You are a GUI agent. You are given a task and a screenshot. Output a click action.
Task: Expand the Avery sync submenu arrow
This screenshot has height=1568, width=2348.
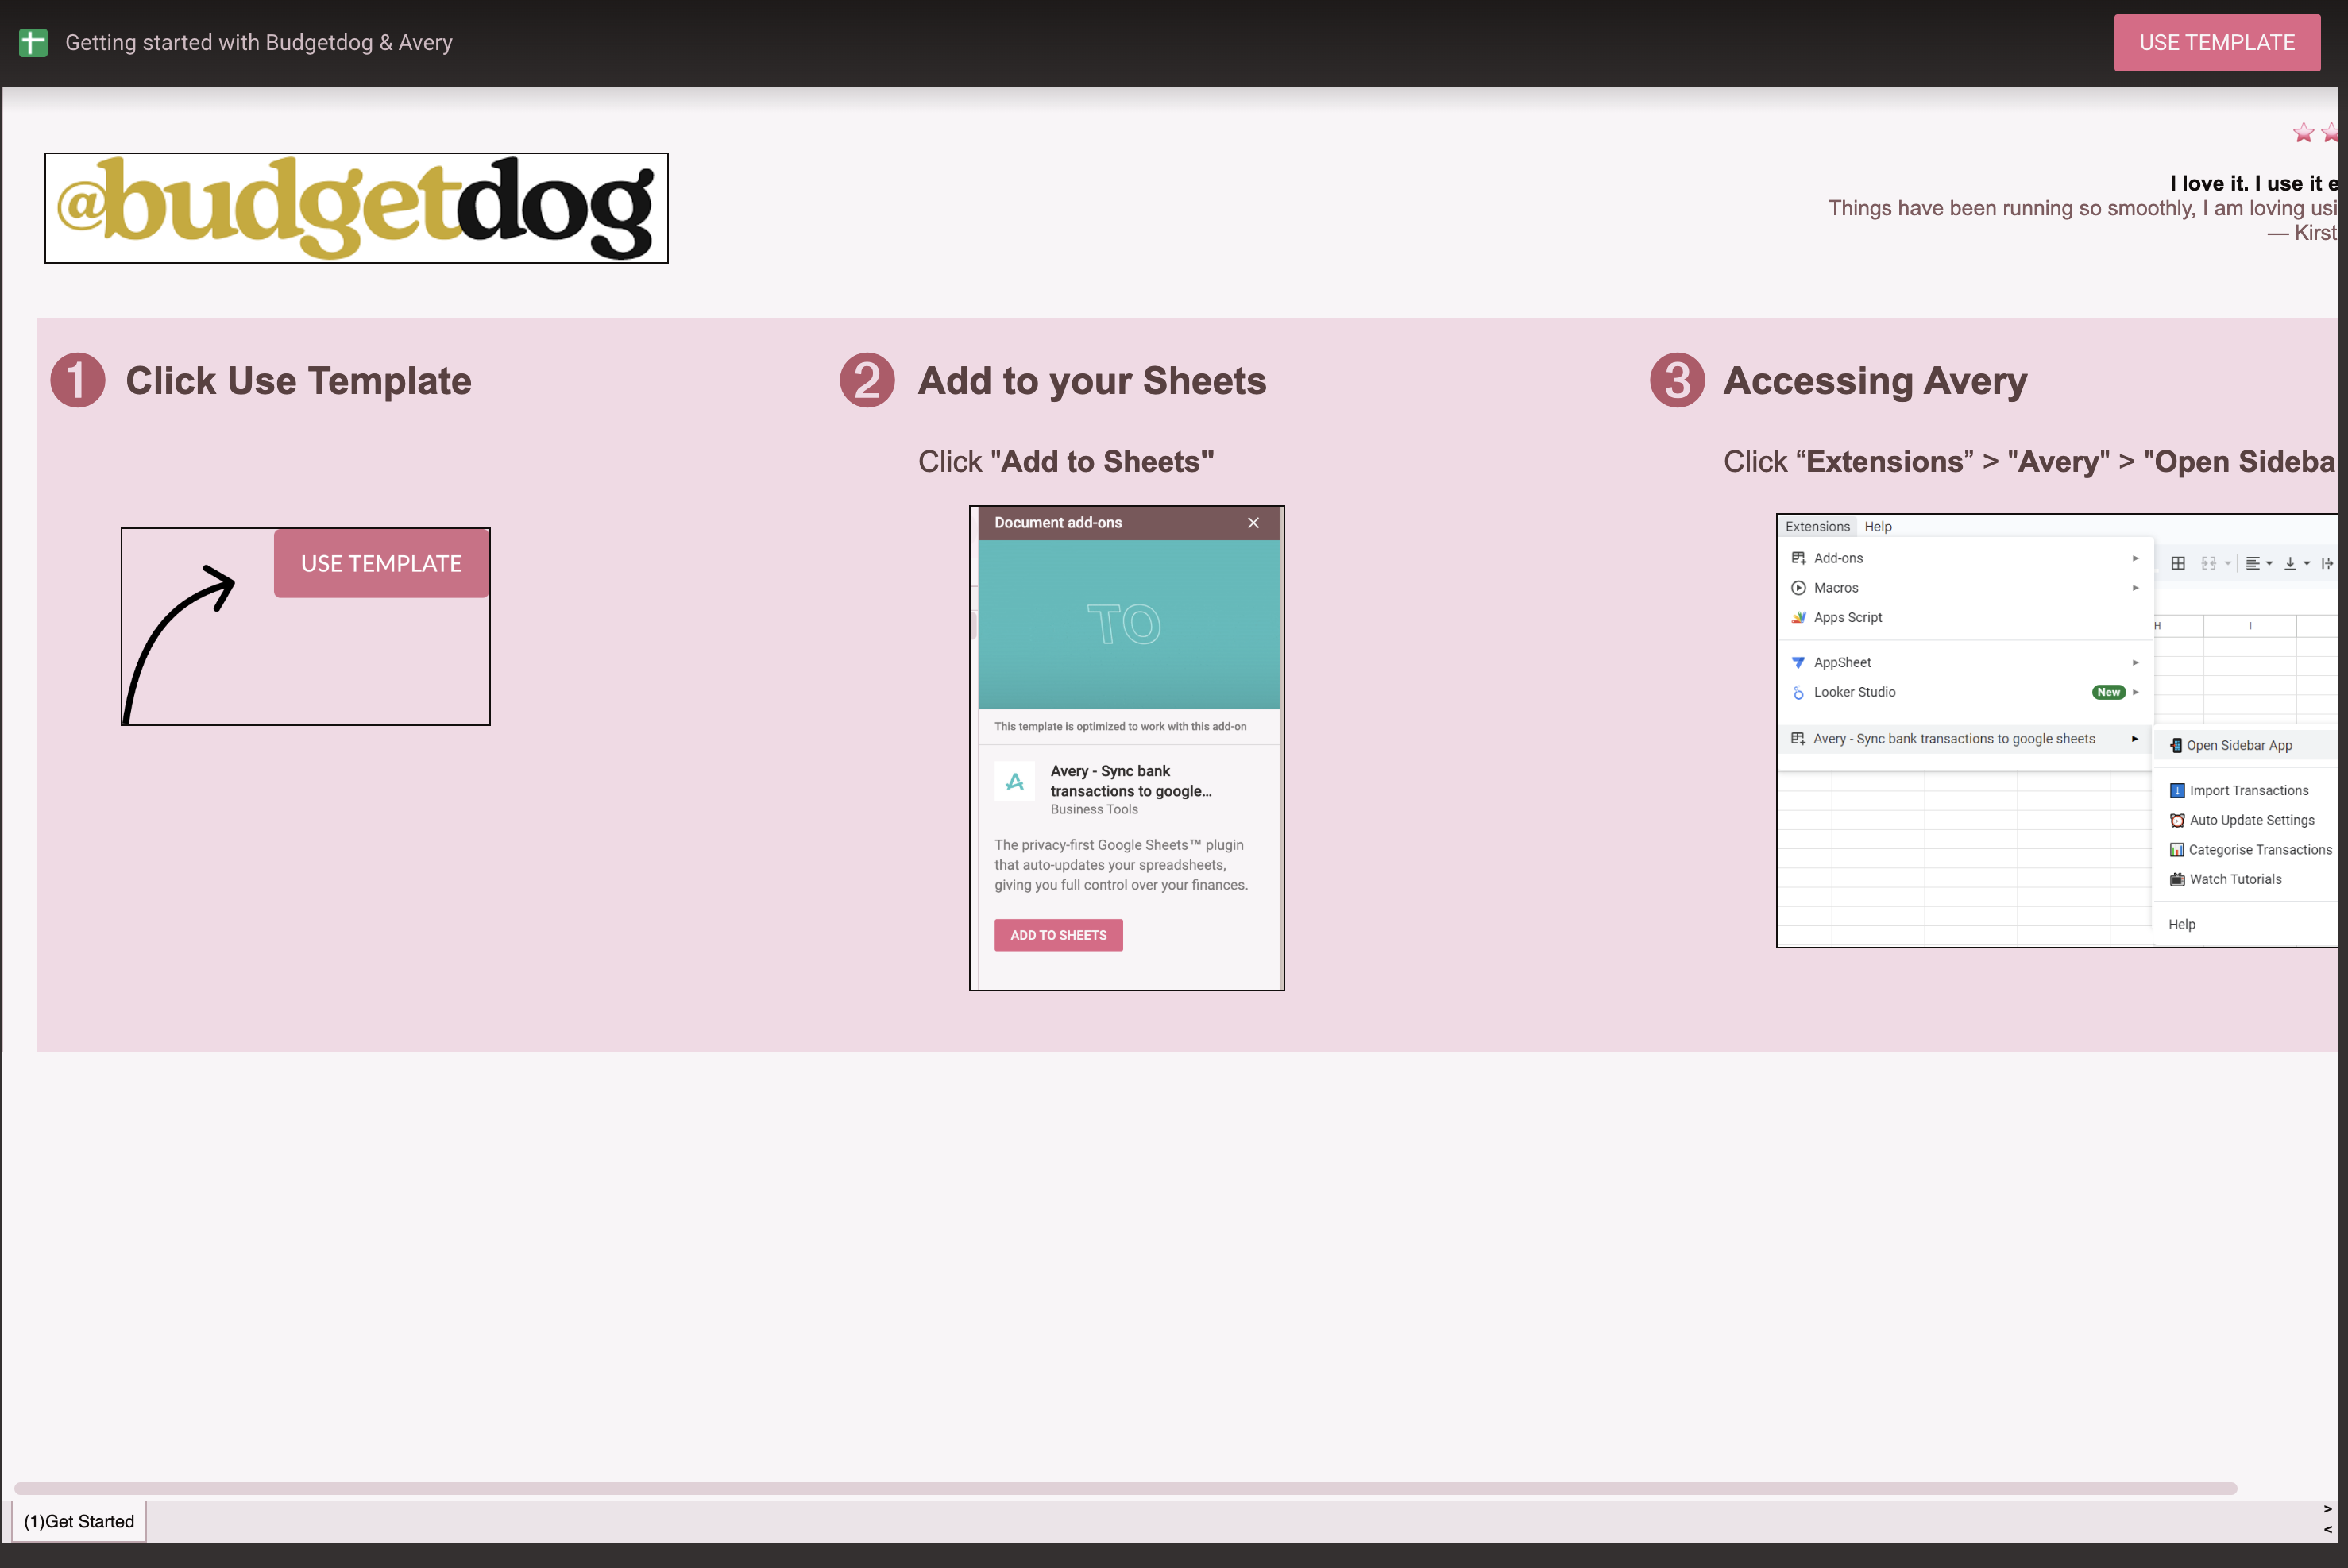tap(2134, 739)
